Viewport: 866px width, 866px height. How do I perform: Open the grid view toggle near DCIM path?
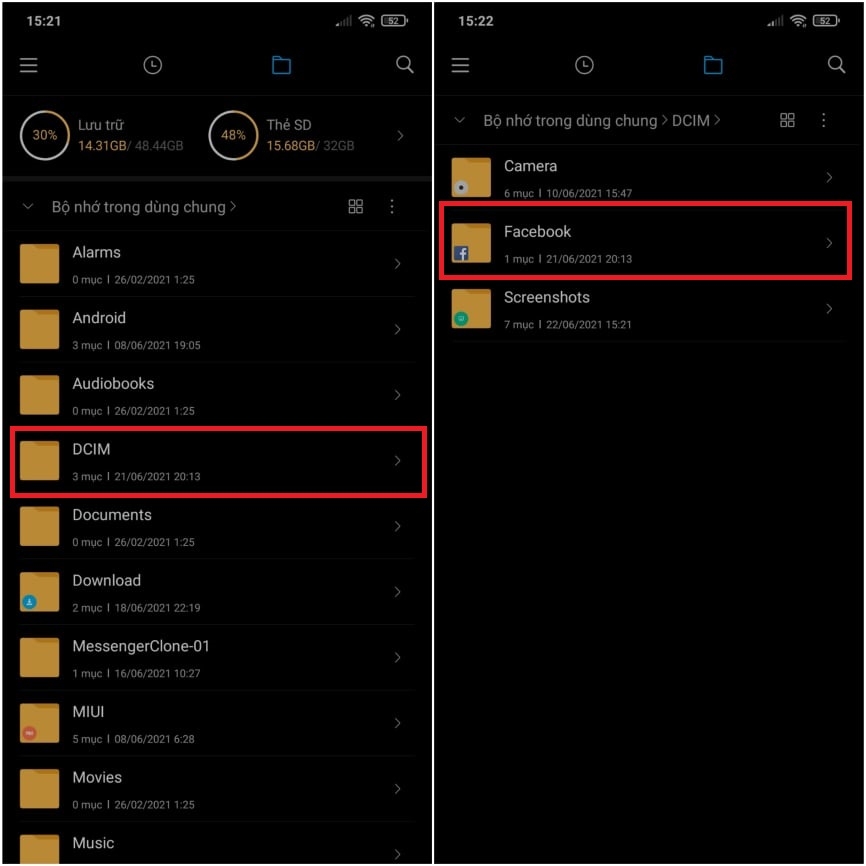787,120
